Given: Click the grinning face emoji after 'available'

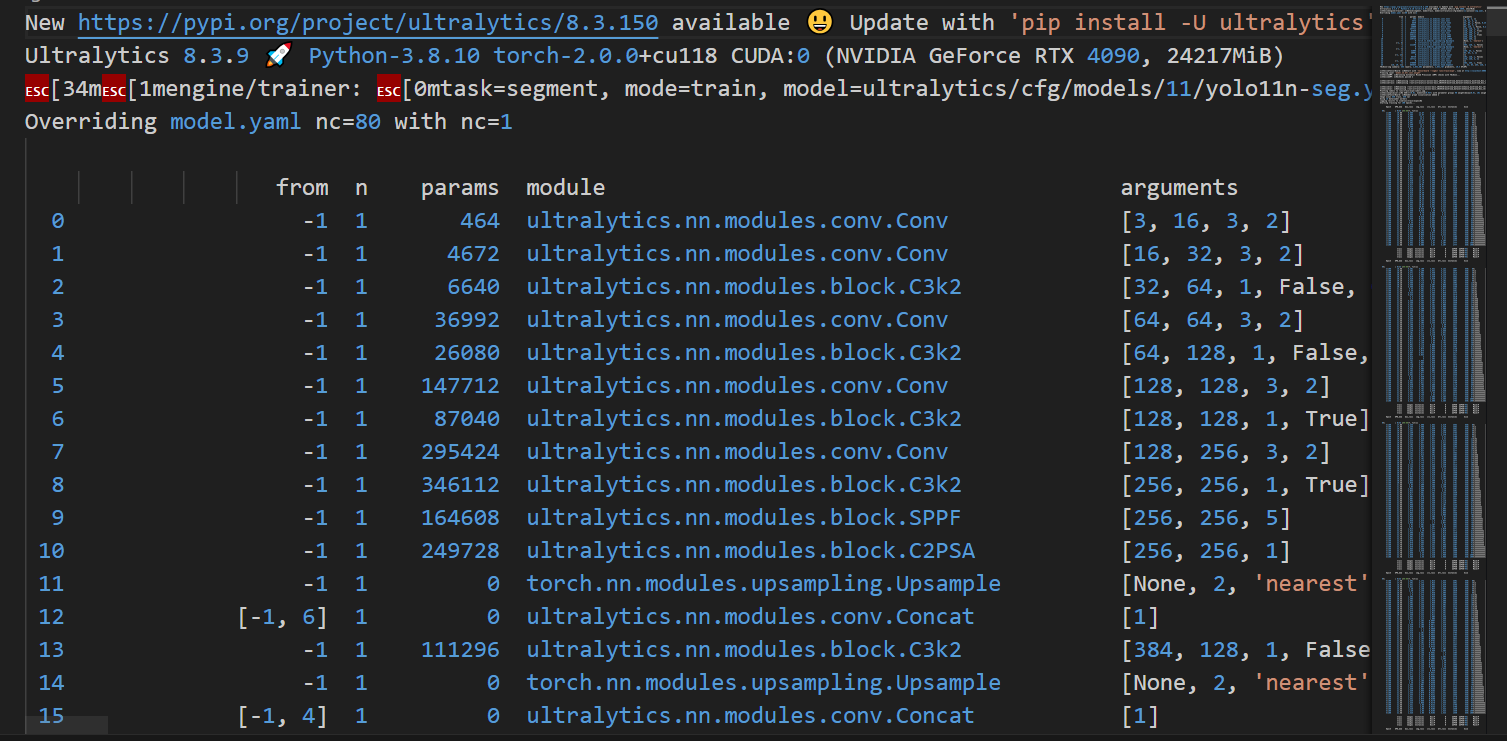Looking at the screenshot, I should click(x=820, y=23).
